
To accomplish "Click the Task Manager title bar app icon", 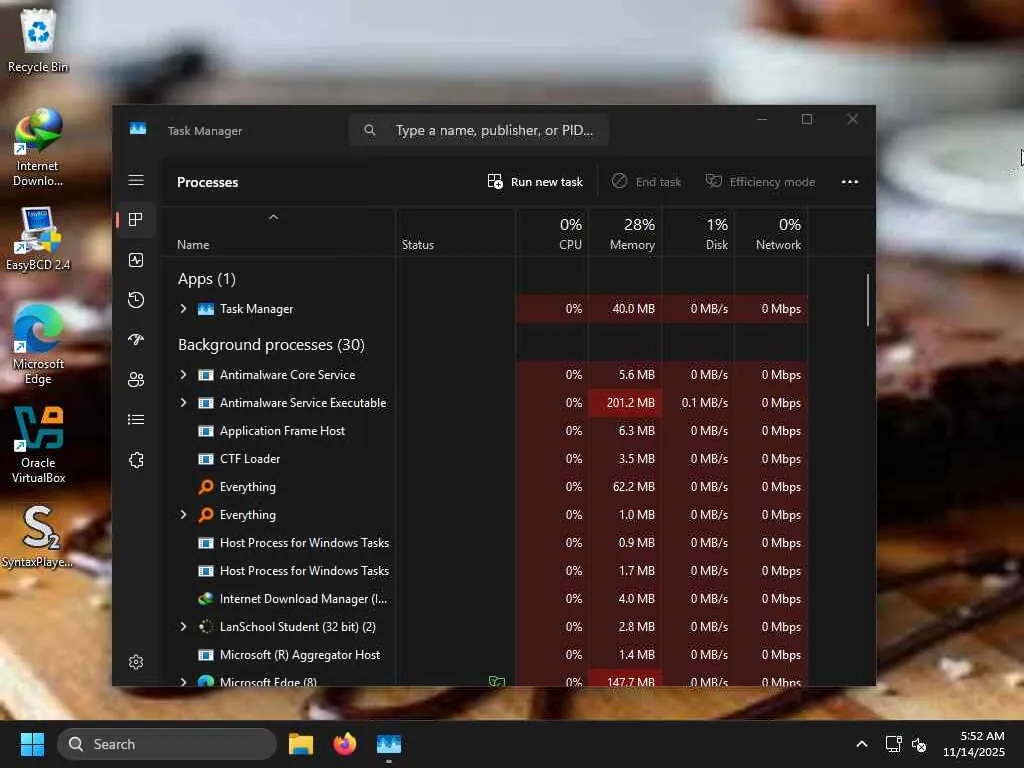I will tap(138, 129).
